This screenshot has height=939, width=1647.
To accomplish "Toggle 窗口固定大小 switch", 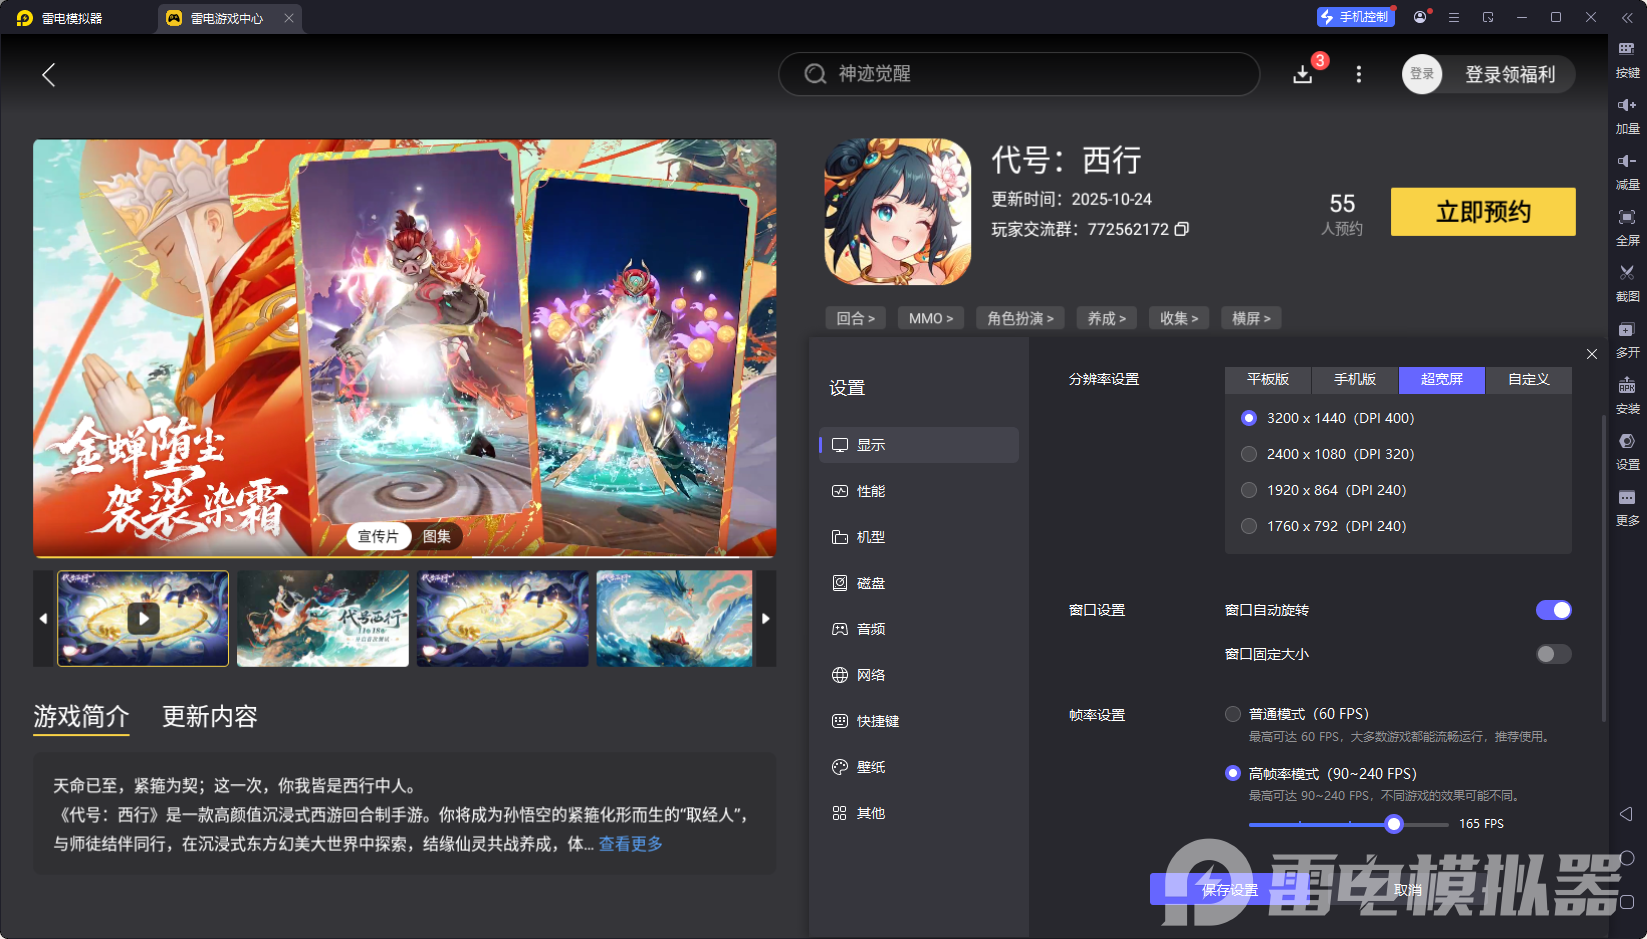I will tap(1553, 654).
